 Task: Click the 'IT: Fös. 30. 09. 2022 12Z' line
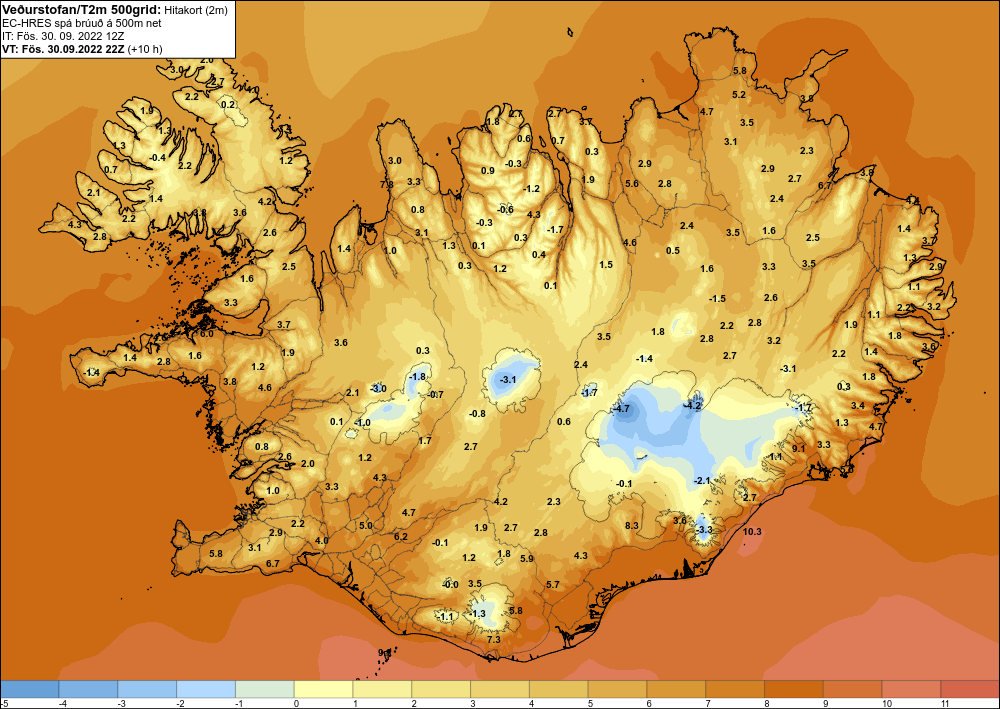pyautogui.click(x=63, y=36)
